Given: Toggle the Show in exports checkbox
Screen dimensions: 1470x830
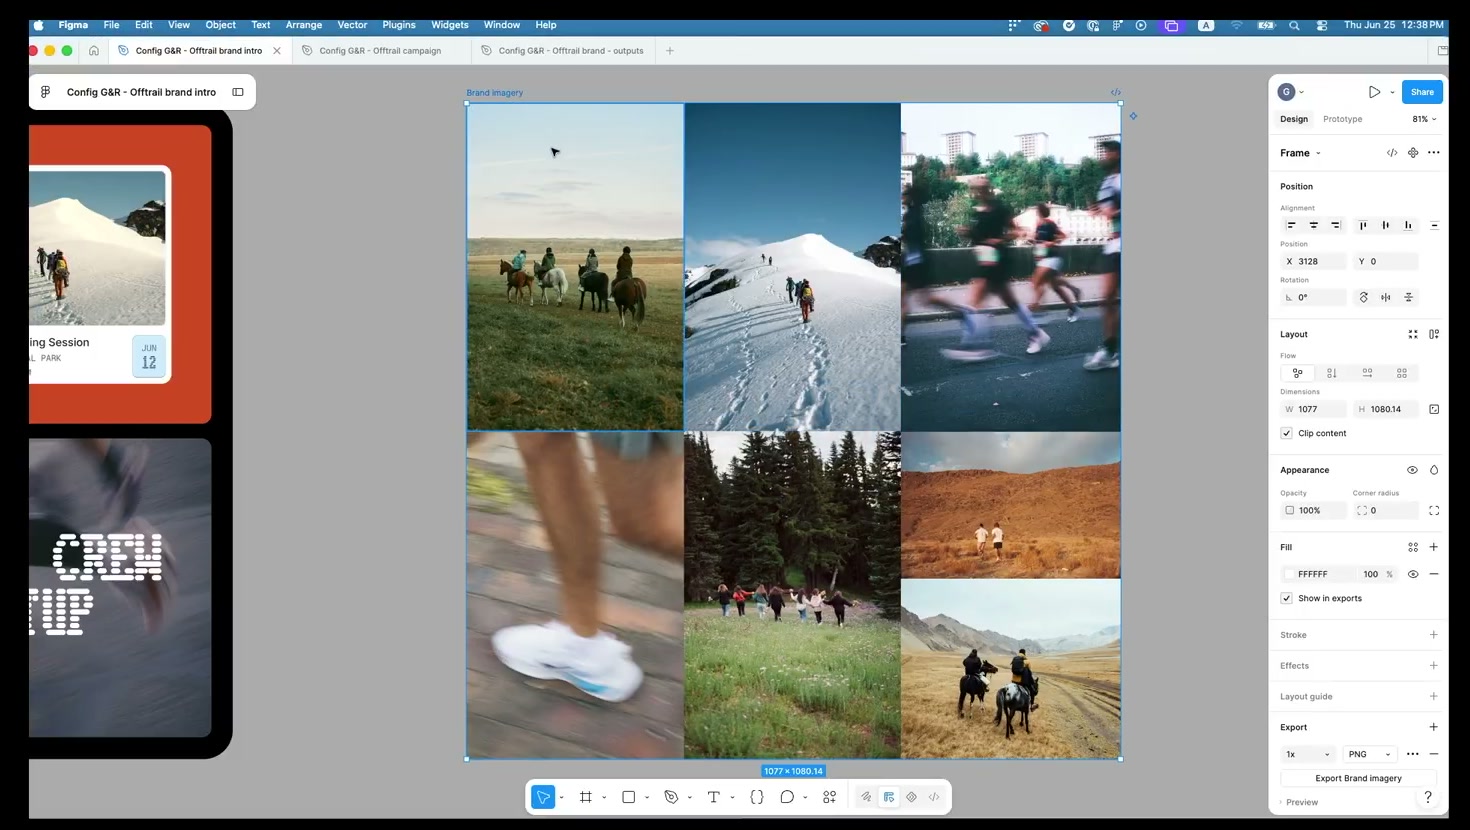Looking at the screenshot, I should (x=1287, y=598).
